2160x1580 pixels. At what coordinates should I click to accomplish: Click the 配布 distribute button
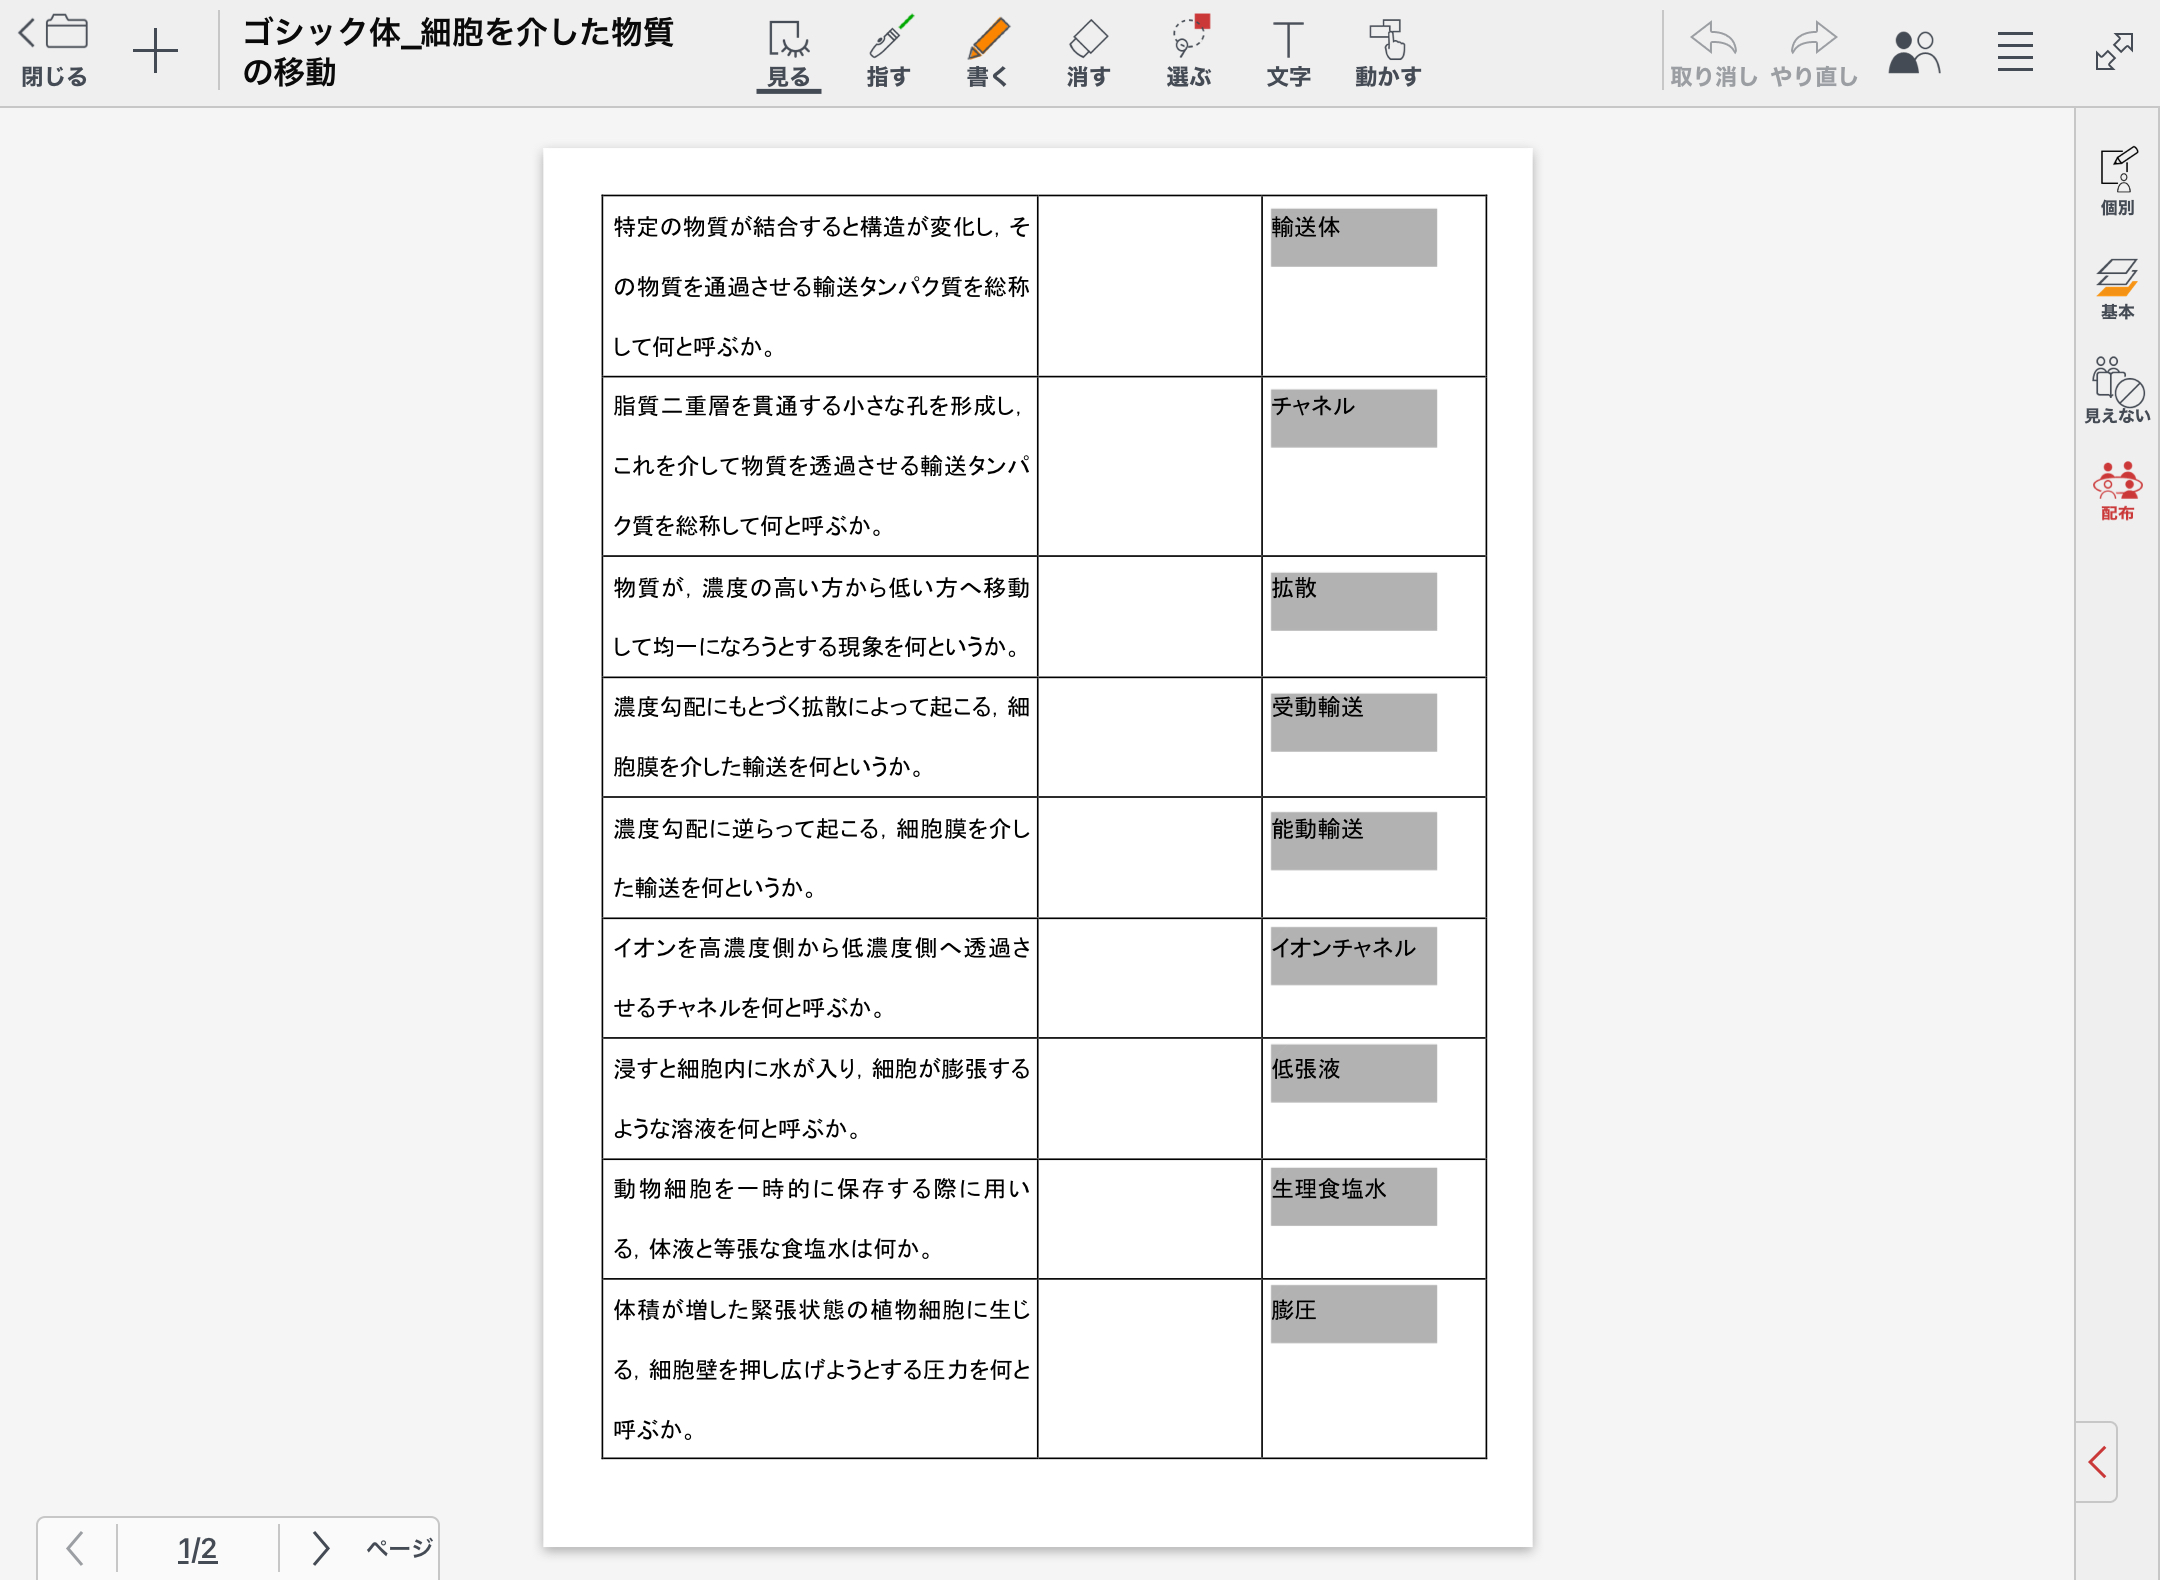[2117, 491]
